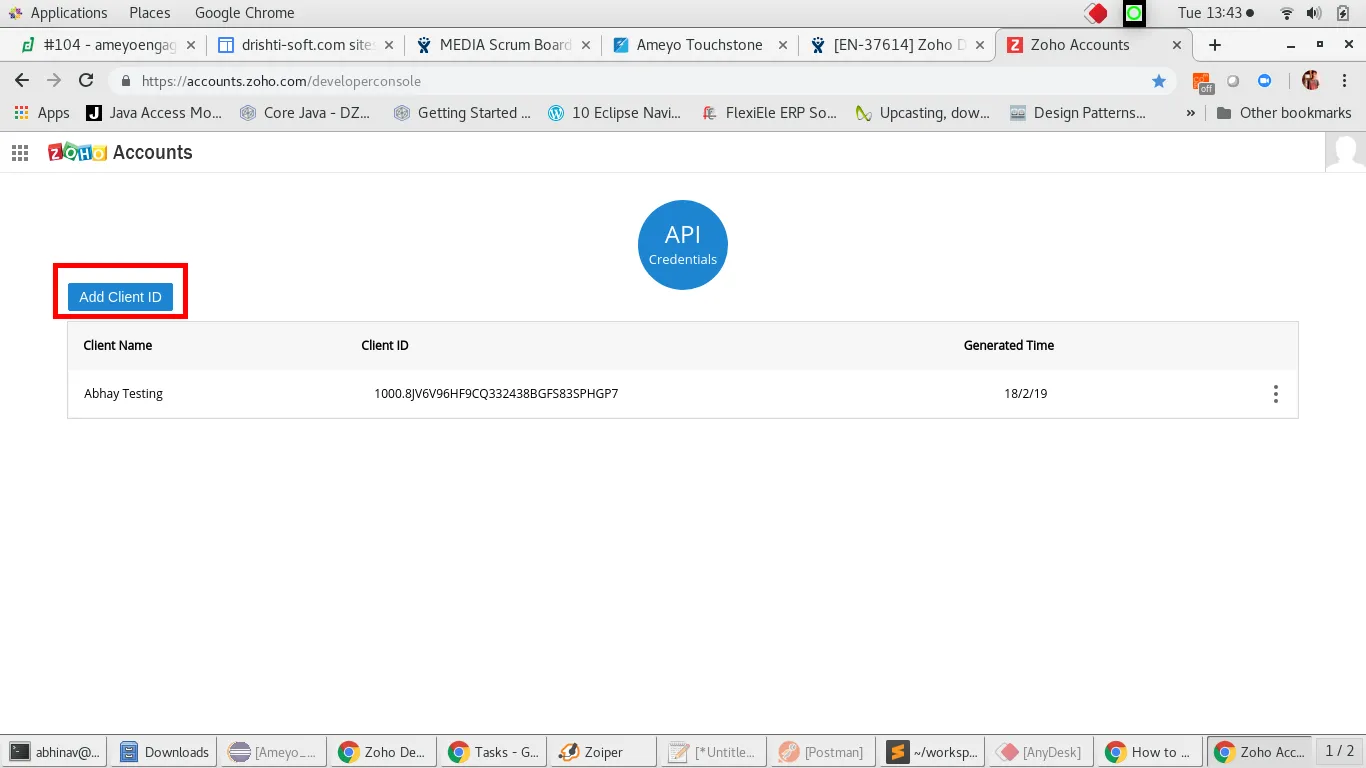Close the Zoho Accounts tab
Viewport: 1366px width, 768px height.
(1178, 45)
